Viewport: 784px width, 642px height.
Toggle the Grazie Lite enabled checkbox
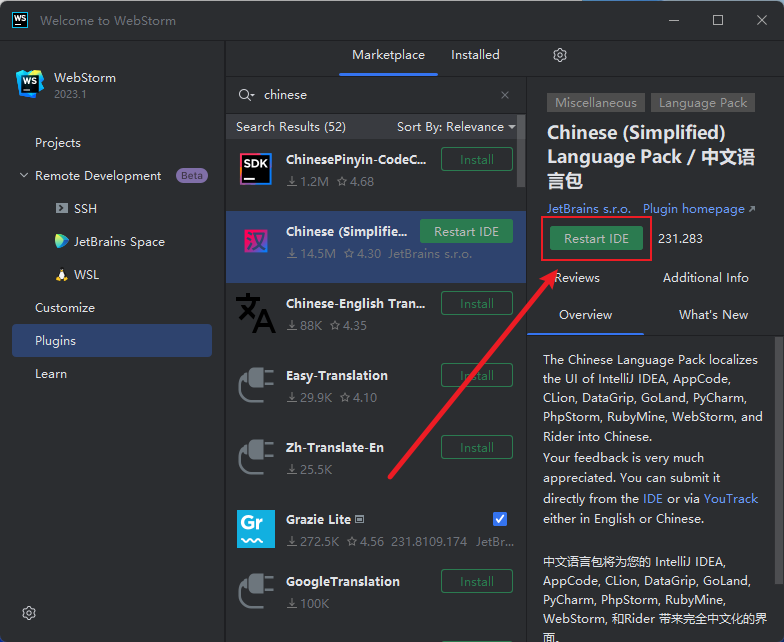[x=500, y=519]
